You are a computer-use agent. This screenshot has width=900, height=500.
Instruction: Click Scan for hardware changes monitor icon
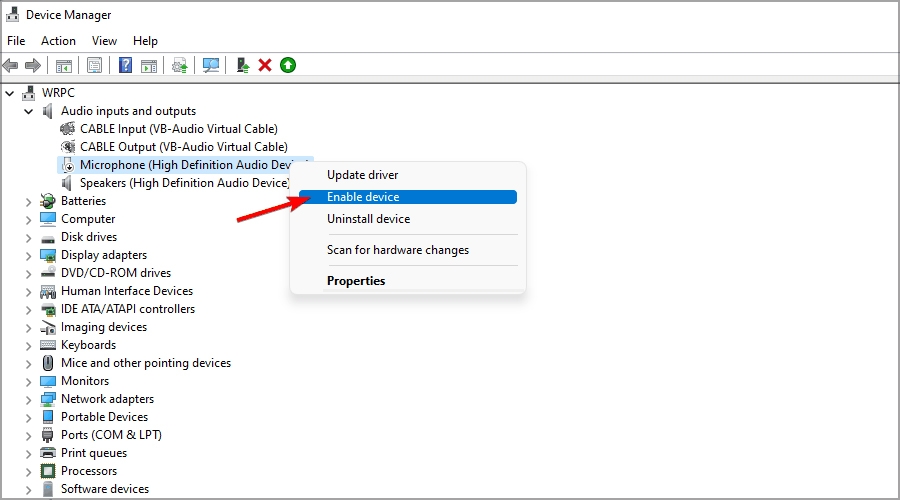click(x=211, y=65)
